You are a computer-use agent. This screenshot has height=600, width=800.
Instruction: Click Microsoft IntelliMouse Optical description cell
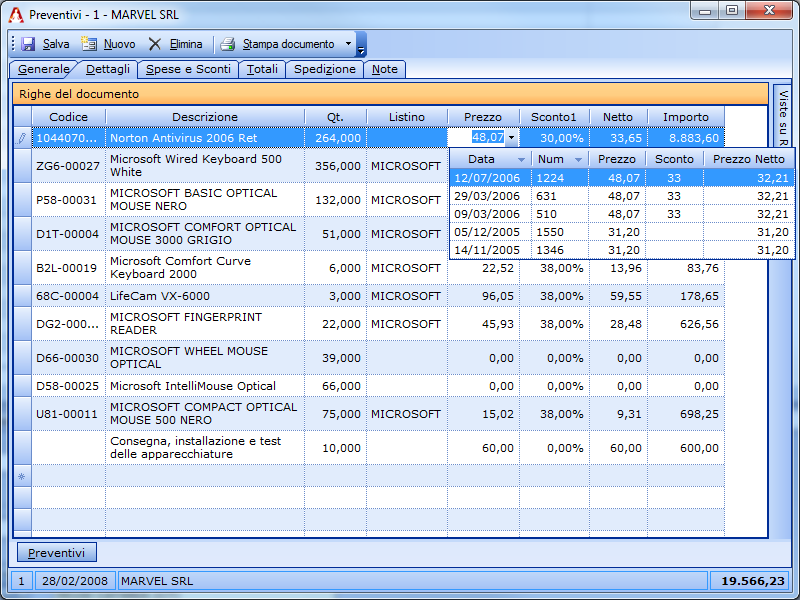[205, 386]
